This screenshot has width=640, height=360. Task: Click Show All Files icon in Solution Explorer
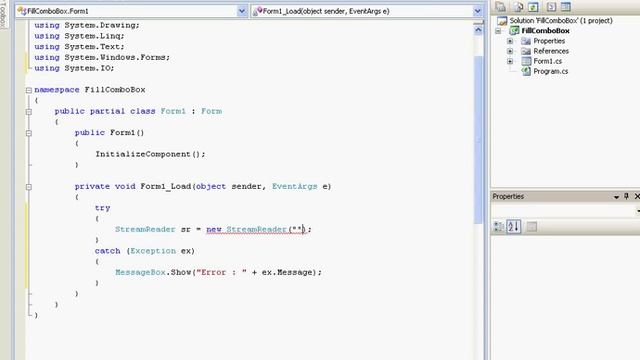[x=518, y=7]
